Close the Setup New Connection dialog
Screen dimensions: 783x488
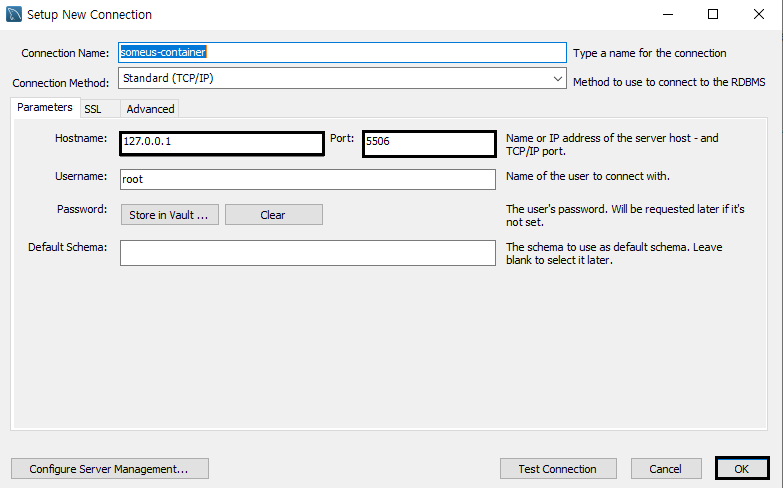coord(759,14)
